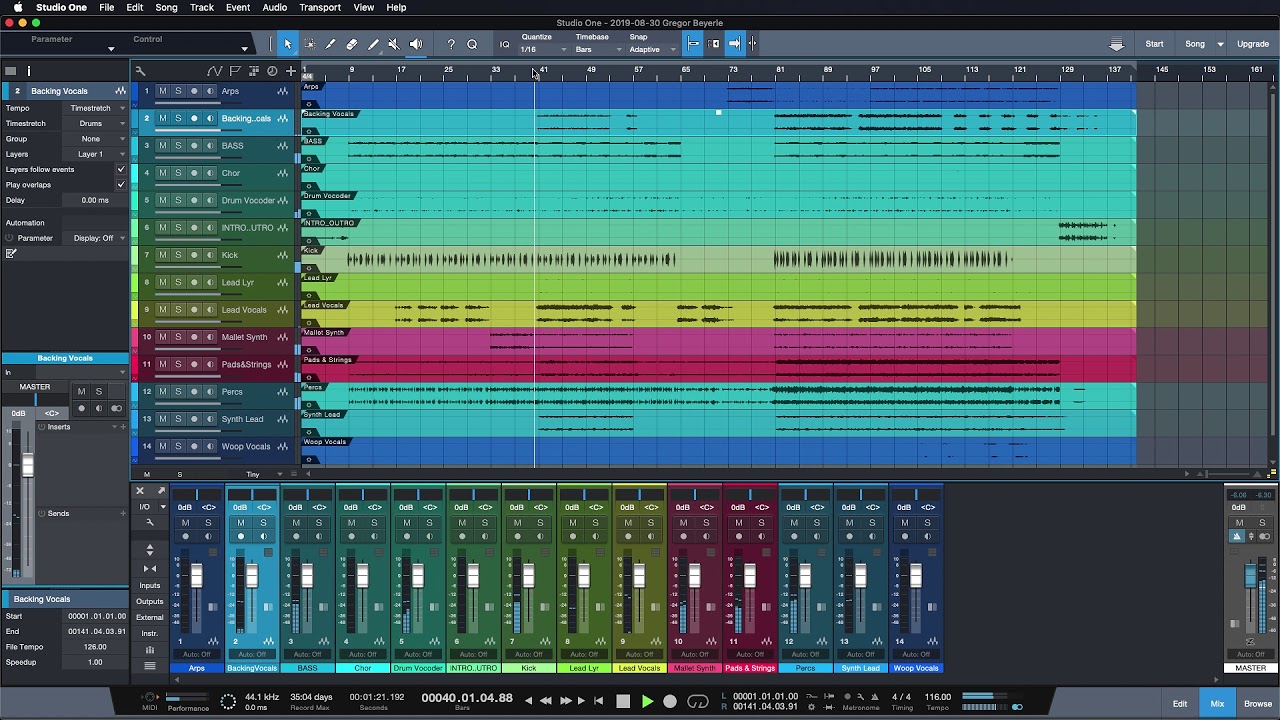This screenshot has width=1280, height=720.
Task: Mute the Pads&Strings track
Action: 163,364
